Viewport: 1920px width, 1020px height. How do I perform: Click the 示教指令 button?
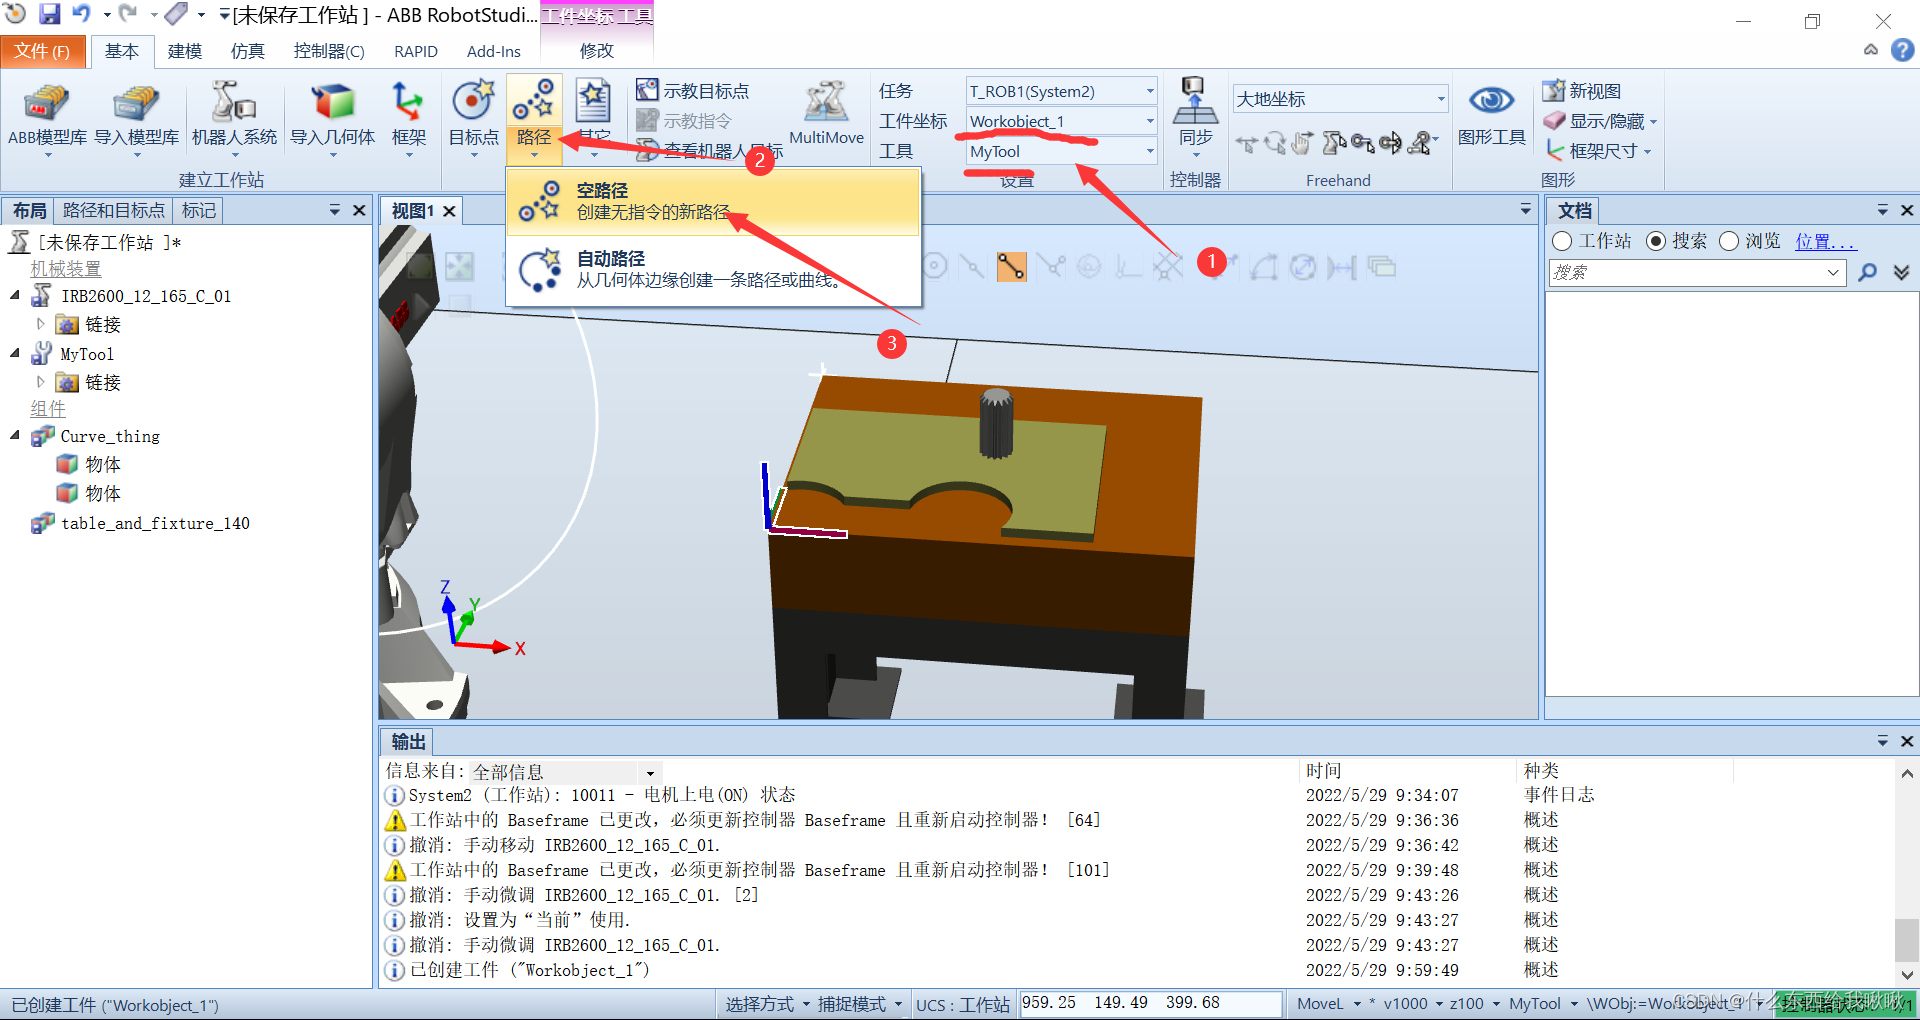[684, 121]
